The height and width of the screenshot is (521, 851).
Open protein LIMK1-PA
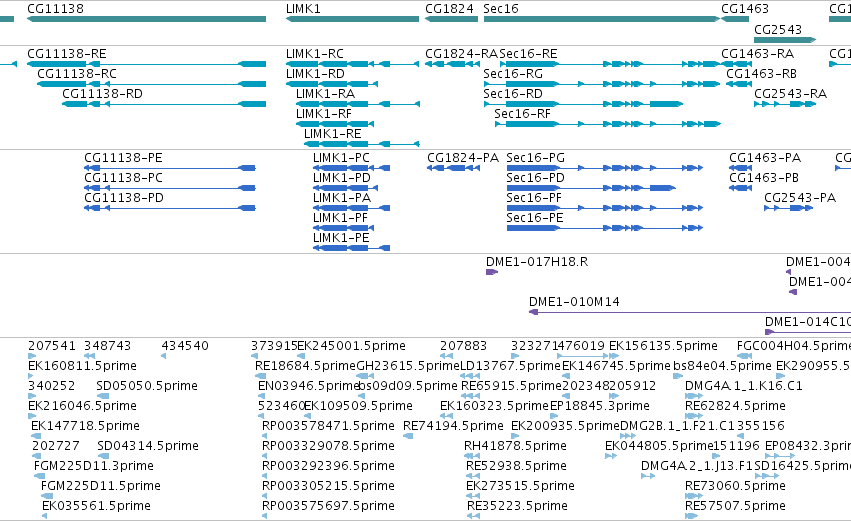(x=342, y=198)
